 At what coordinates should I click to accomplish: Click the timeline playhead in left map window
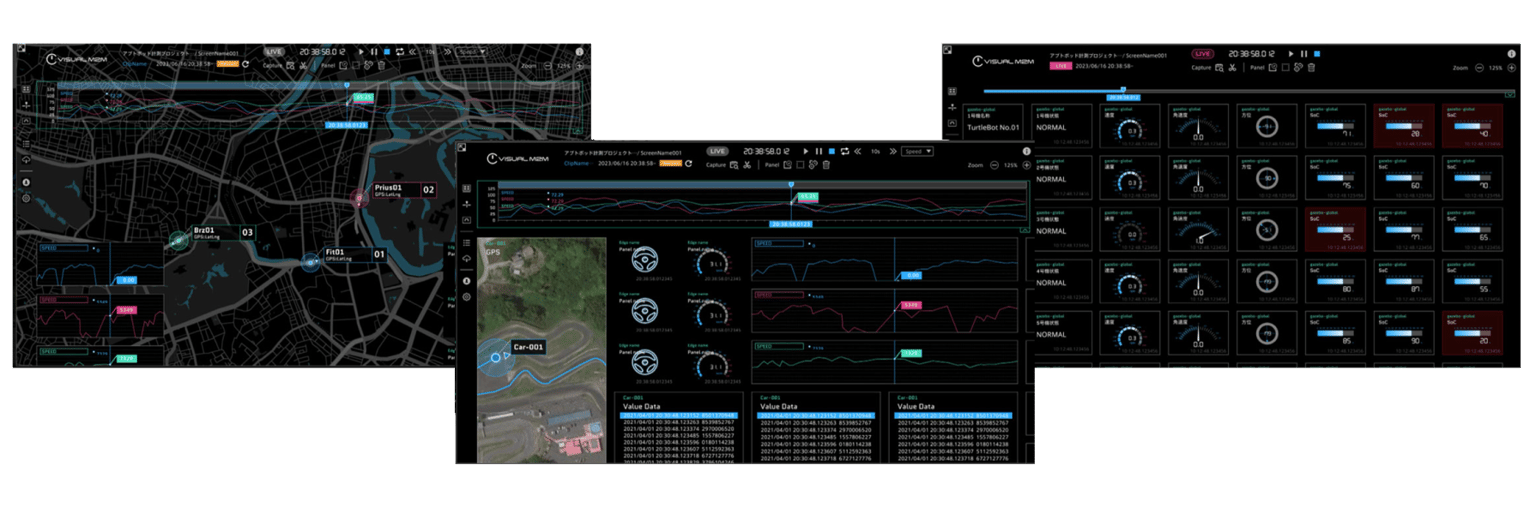point(347,85)
